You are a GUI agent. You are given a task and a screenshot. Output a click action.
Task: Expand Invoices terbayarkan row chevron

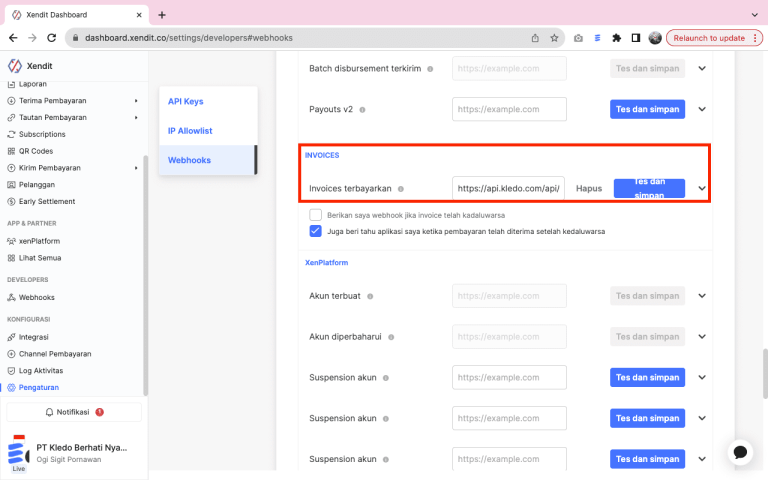pos(702,188)
